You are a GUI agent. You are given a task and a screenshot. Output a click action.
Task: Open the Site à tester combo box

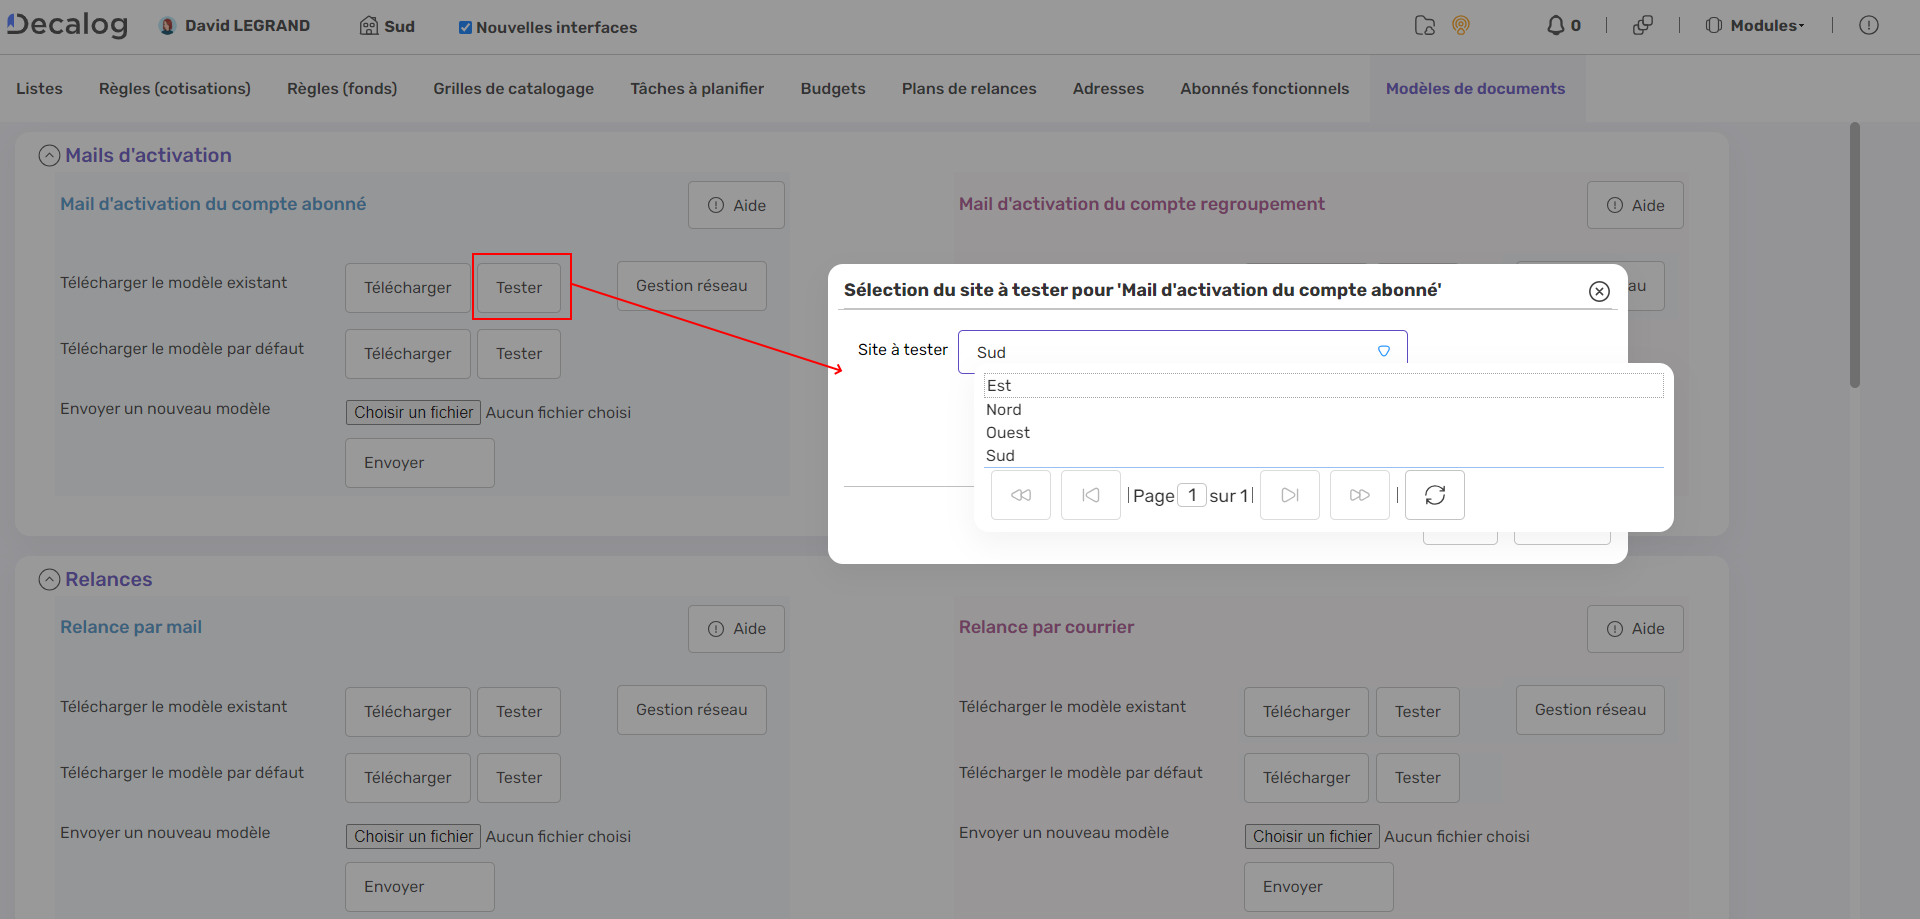[x=1383, y=352]
